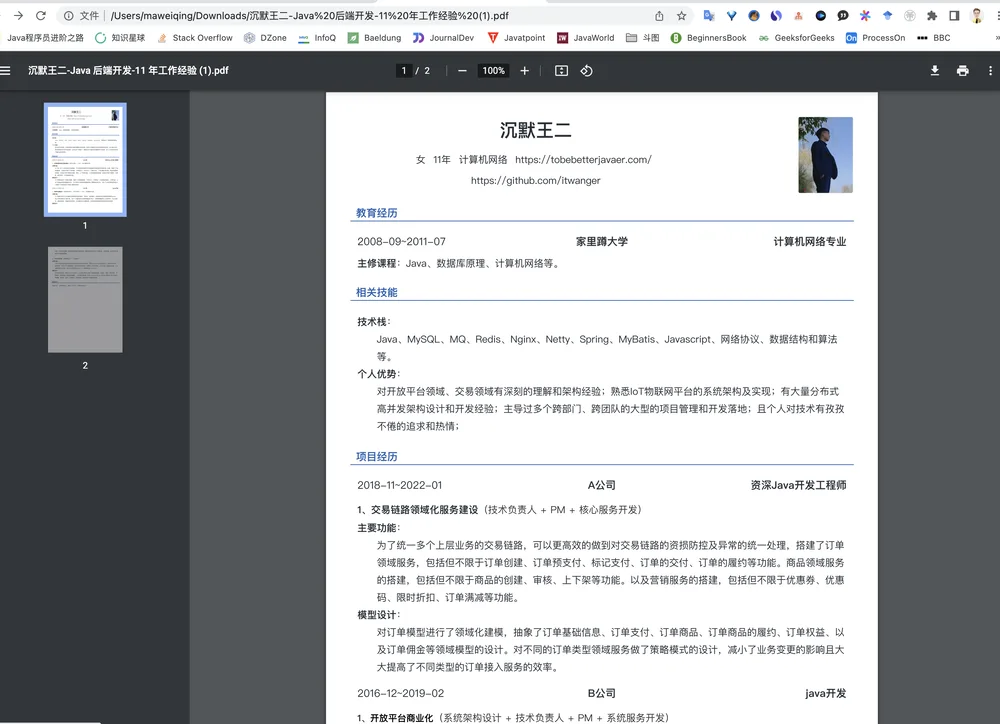Rotate the PDF counterclockwise
The image size is (1000, 724).
pos(587,71)
